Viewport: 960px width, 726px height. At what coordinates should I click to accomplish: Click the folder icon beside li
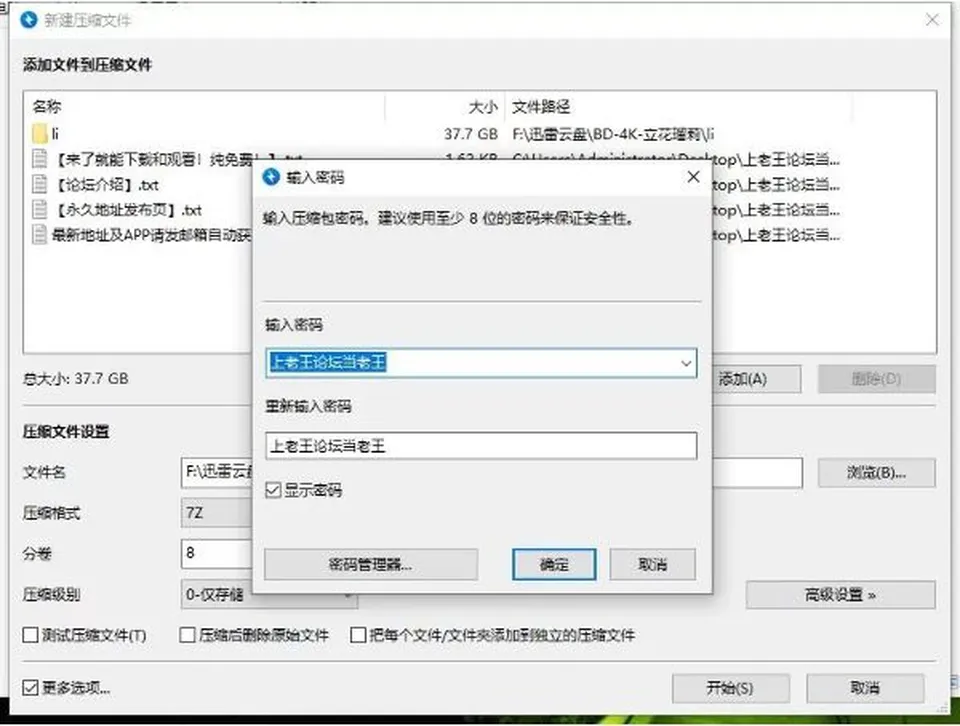[x=40, y=133]
